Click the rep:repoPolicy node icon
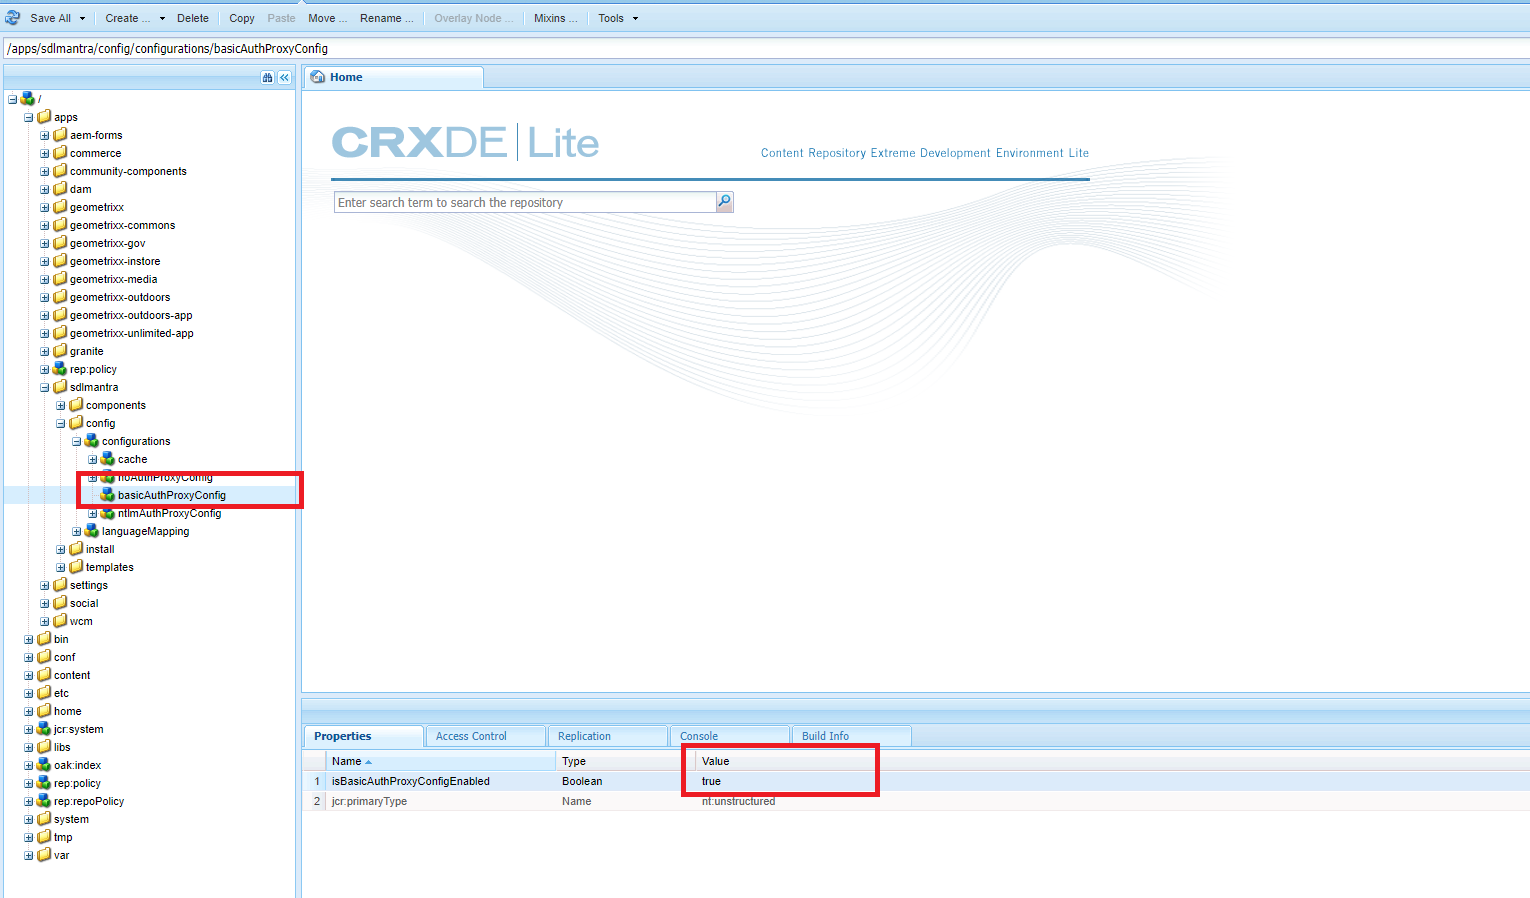The image size is (1530, 898). coord(44,801)
